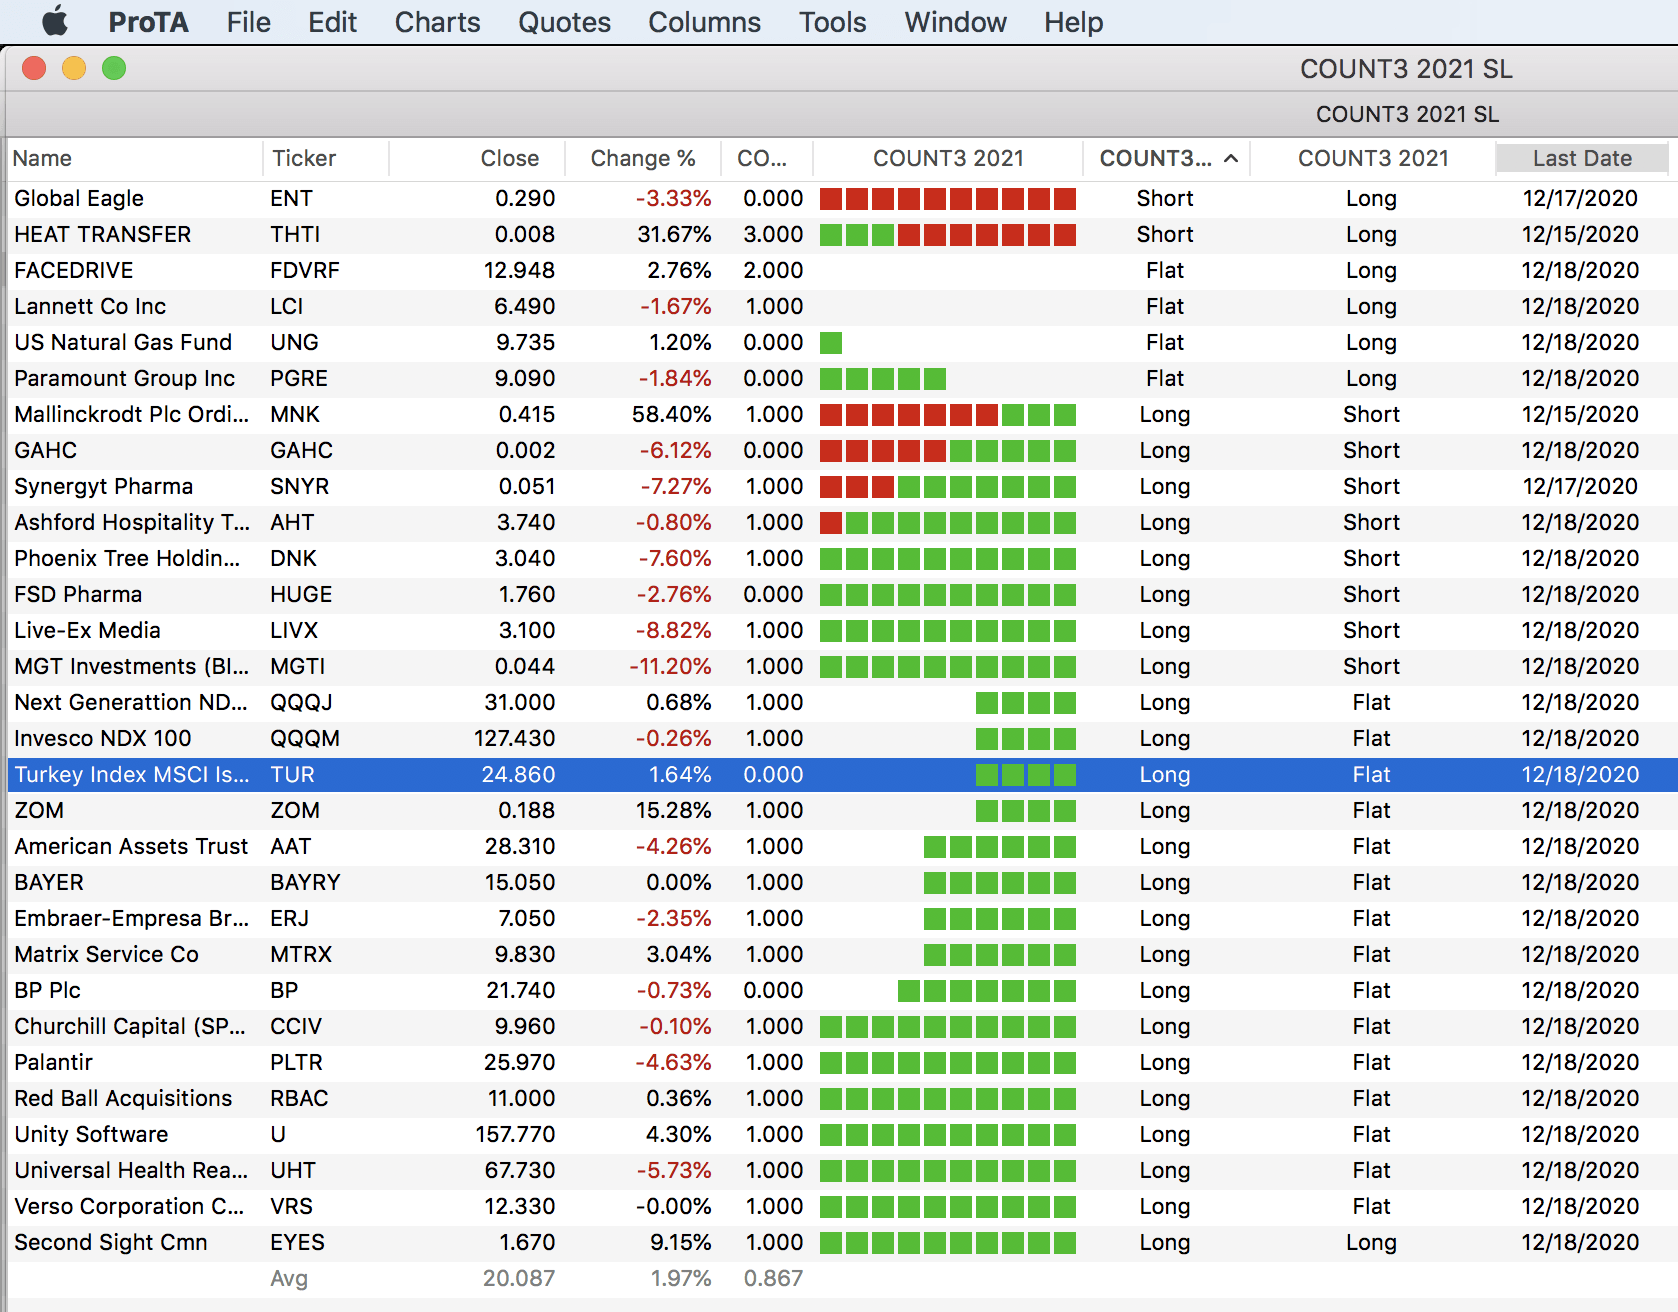
Task: Click FACEDRIVE Flat signal cell
Action: [x=1165, y=270]
